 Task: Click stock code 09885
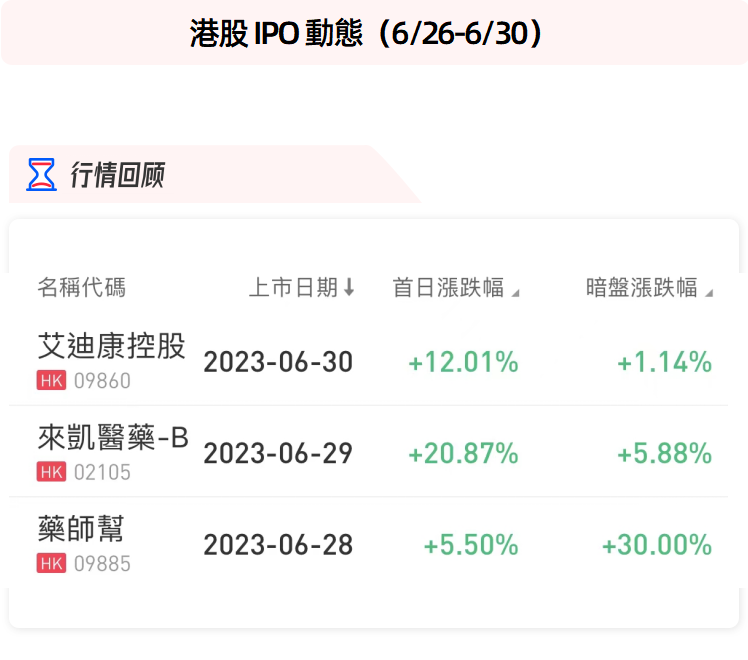tap(102, 565)
